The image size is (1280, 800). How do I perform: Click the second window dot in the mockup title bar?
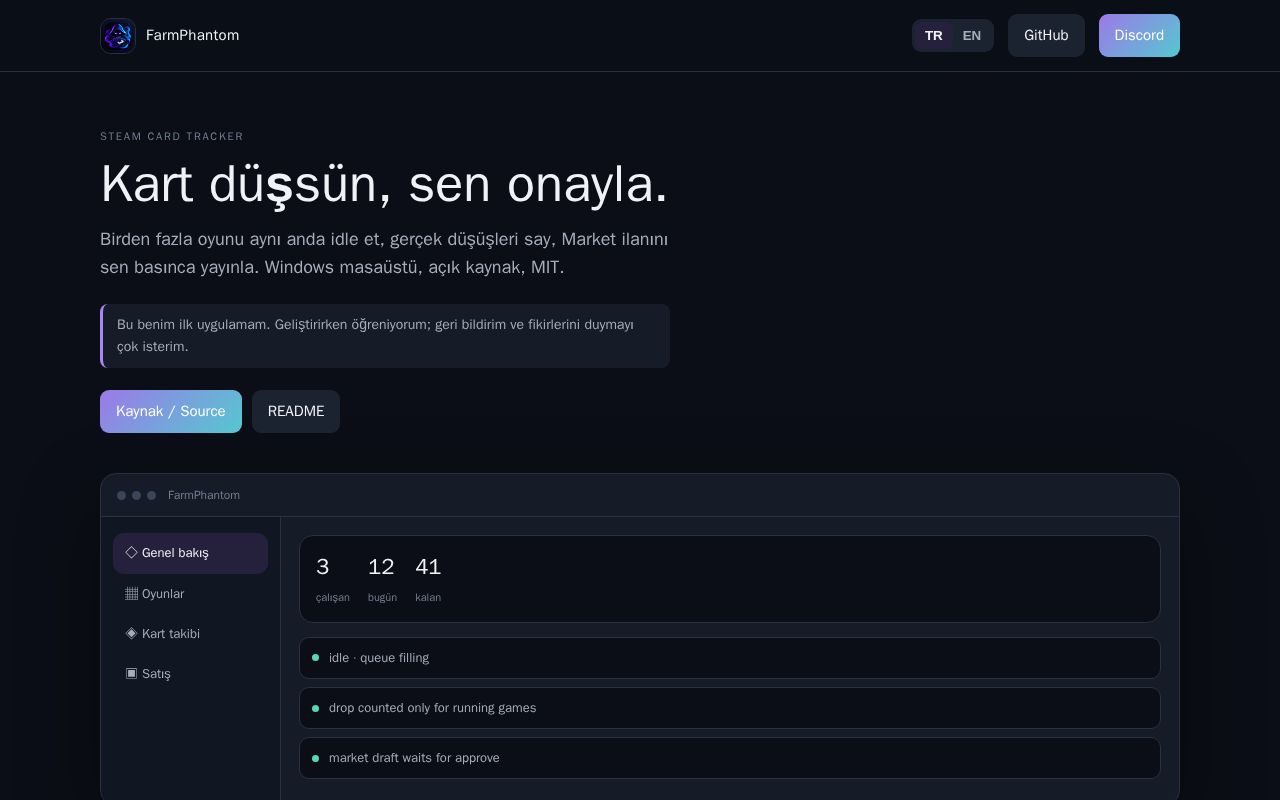(x=137, y=496)
